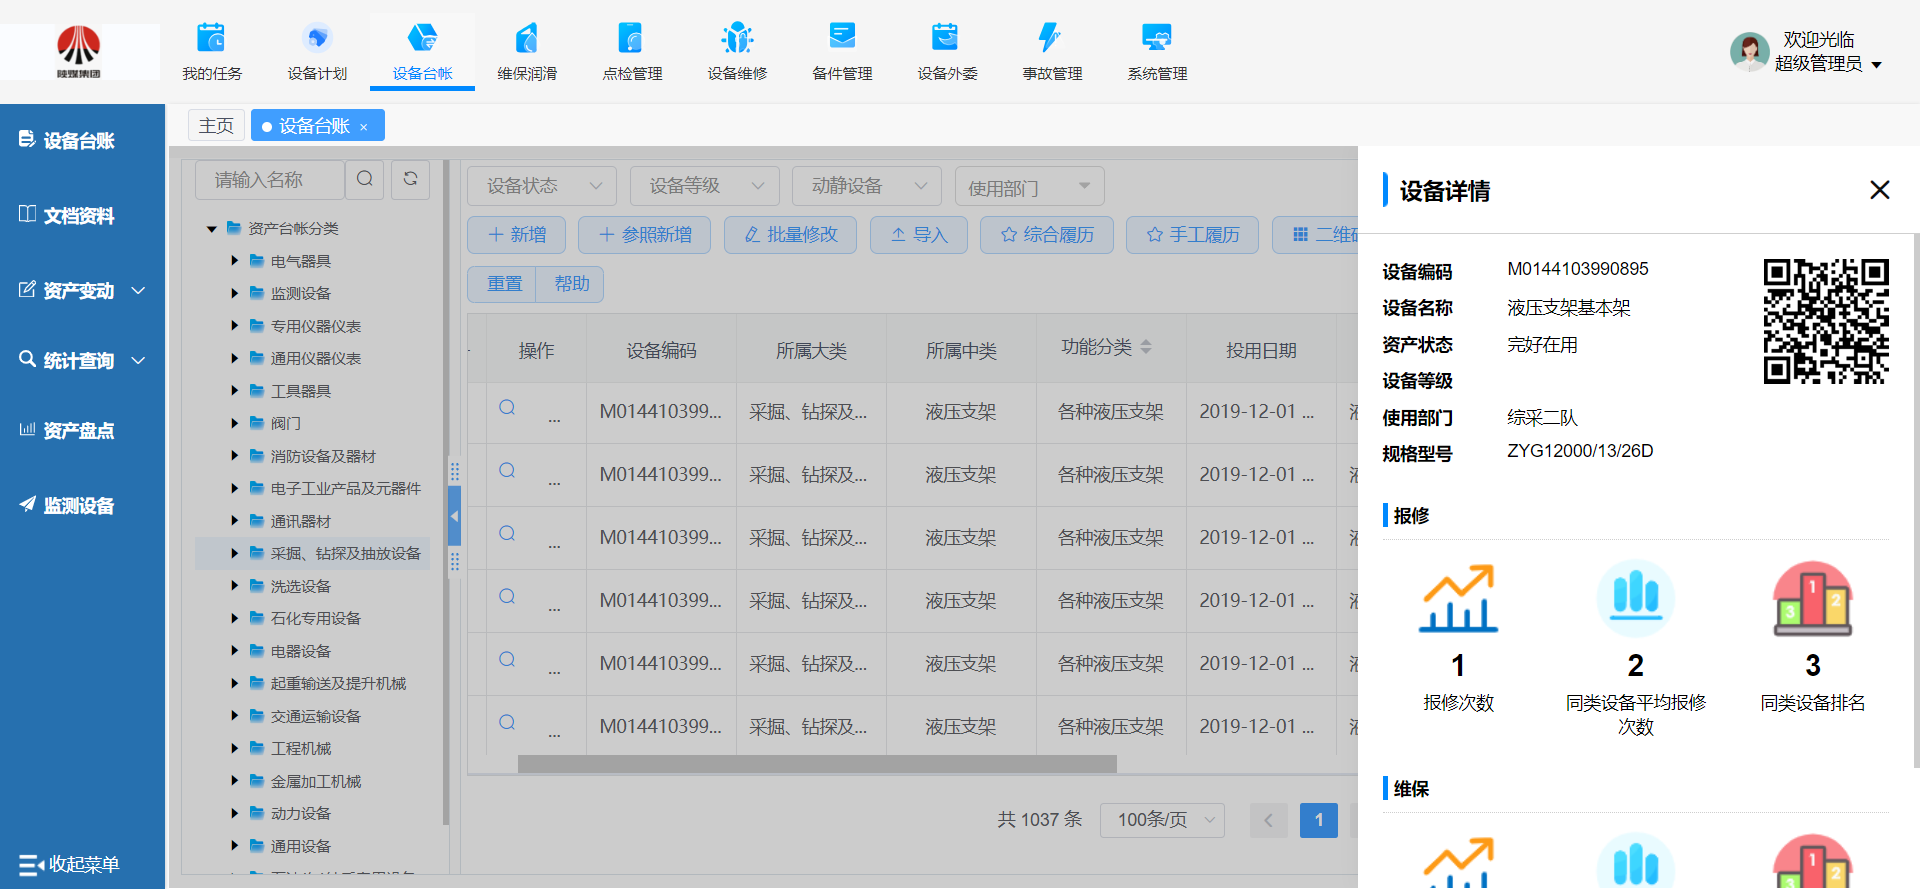
Task: Click the 同类设备排名 podium icon
Action: click(1812, 599)
